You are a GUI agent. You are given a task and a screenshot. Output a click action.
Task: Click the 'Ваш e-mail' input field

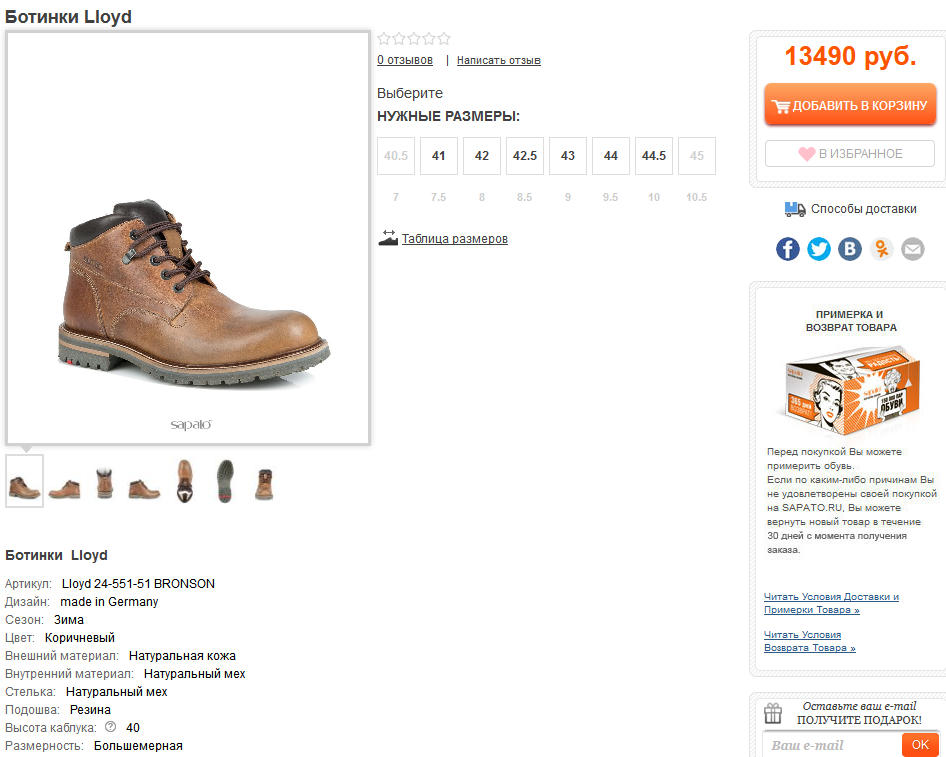click(x=833, y=745)
